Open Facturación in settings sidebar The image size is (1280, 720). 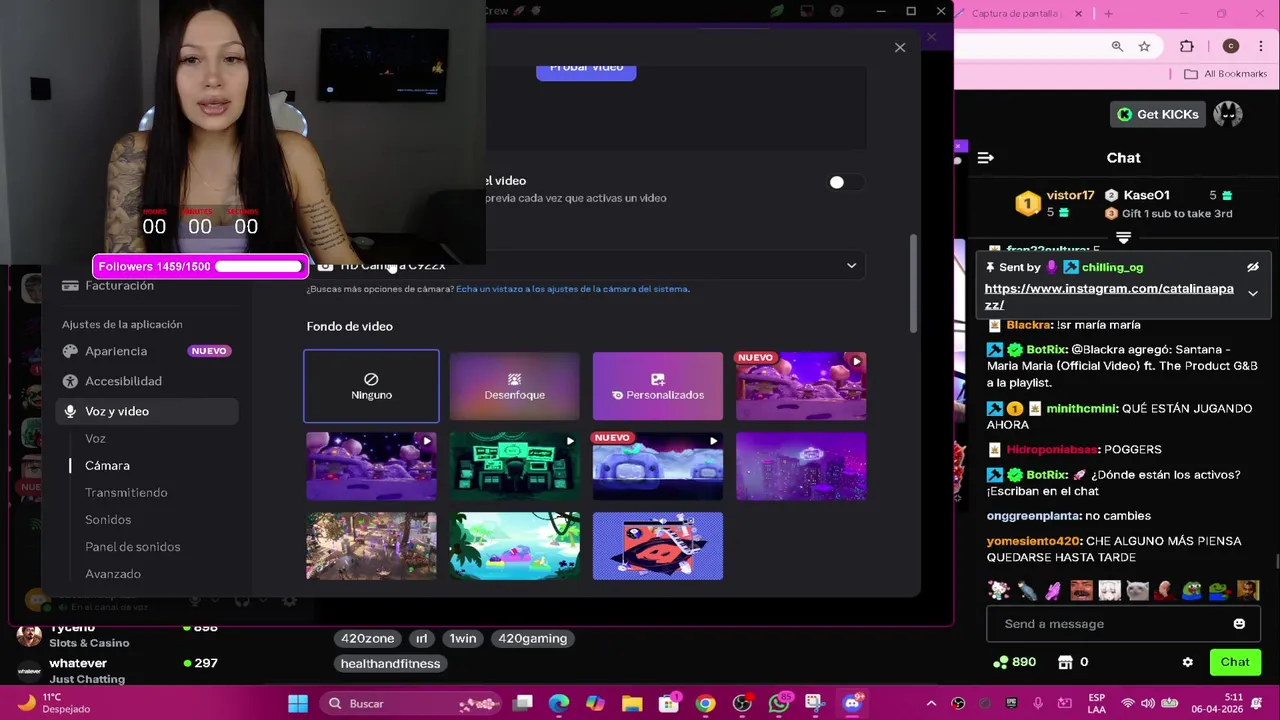point(119,286)
